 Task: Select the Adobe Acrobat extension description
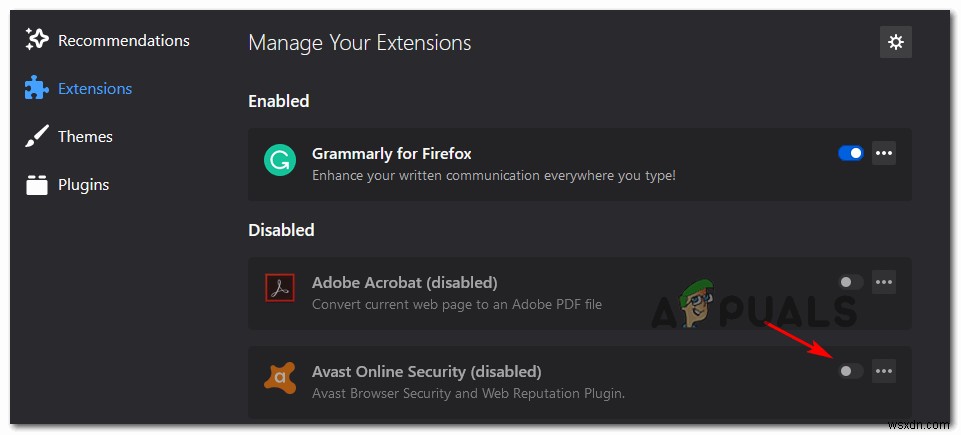(456, 304)
